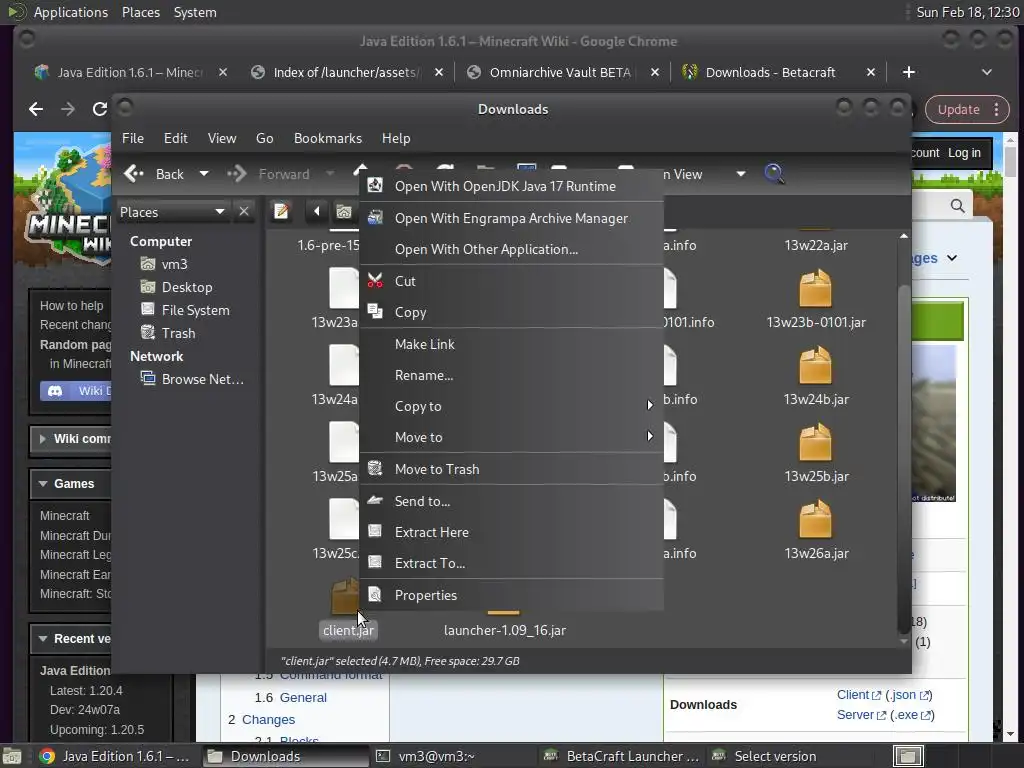Choose Extract Here

(511, 532)
